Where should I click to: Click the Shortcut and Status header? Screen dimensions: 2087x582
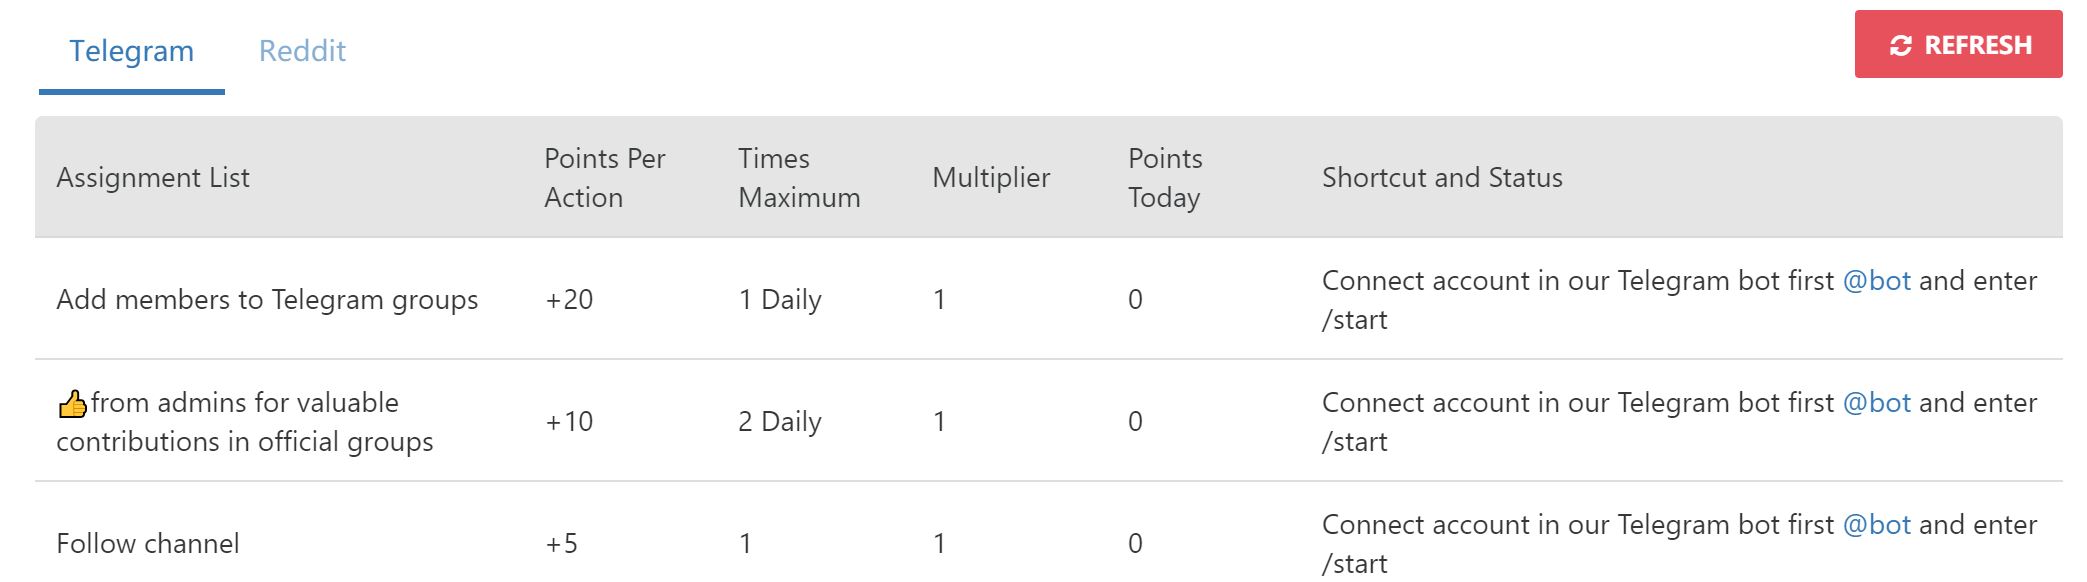1442,178
